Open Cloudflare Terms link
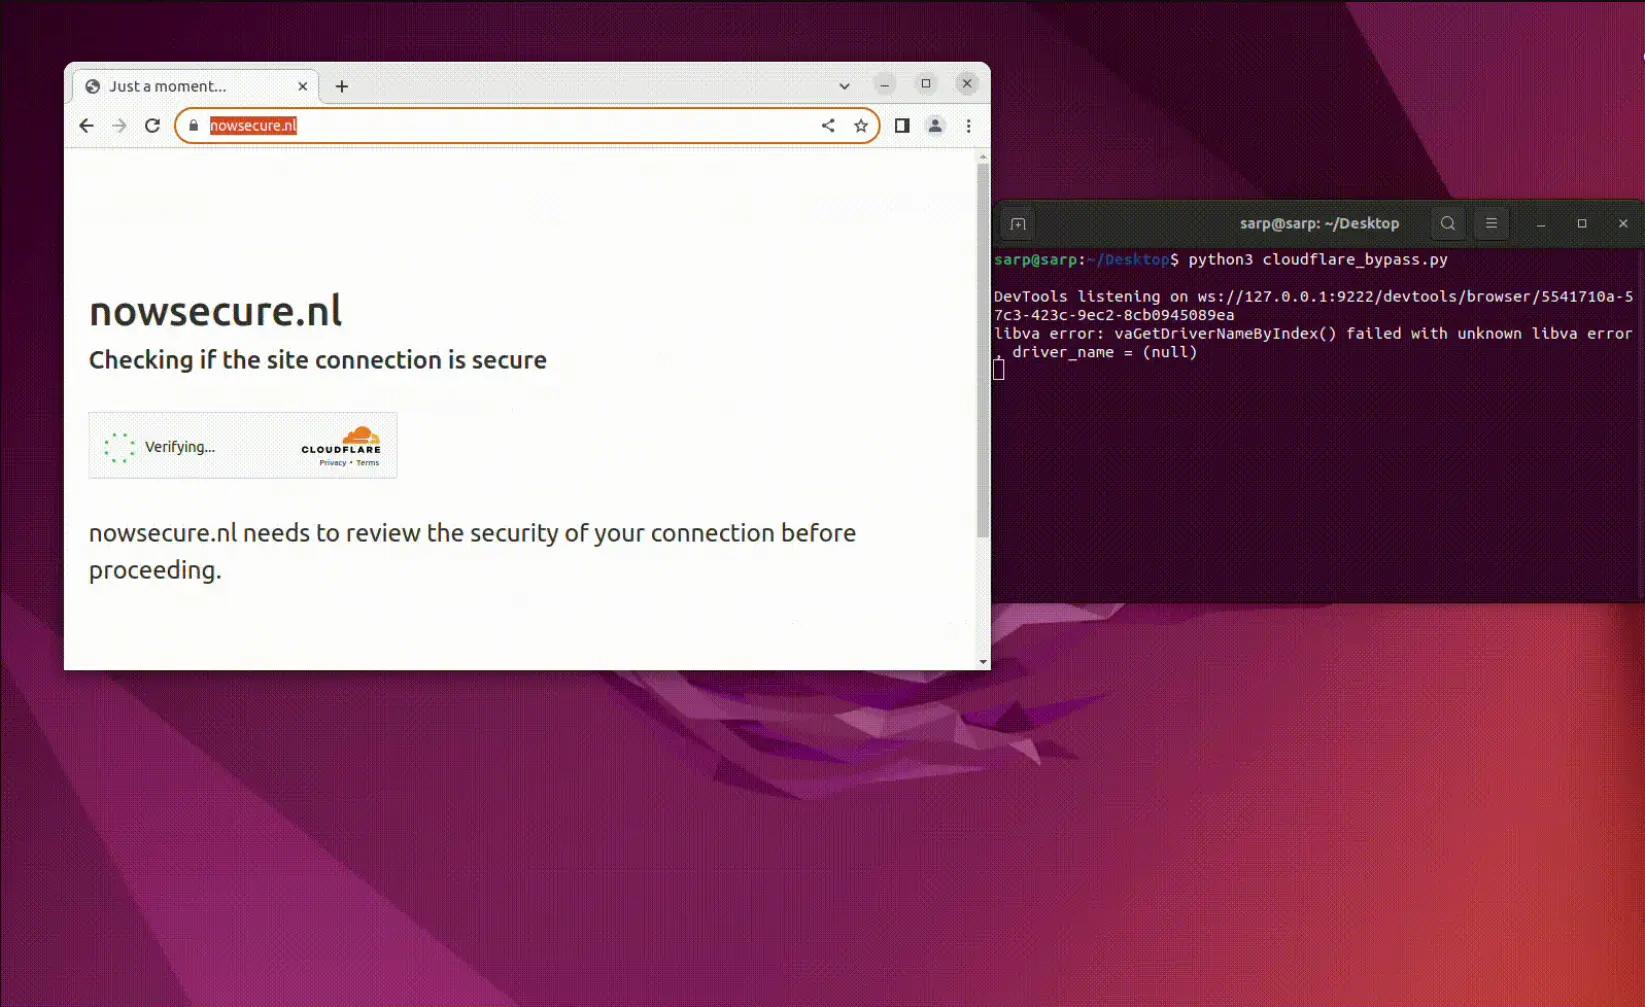This screenshot has width=1645, height=1007. click(x=368, y=463)
